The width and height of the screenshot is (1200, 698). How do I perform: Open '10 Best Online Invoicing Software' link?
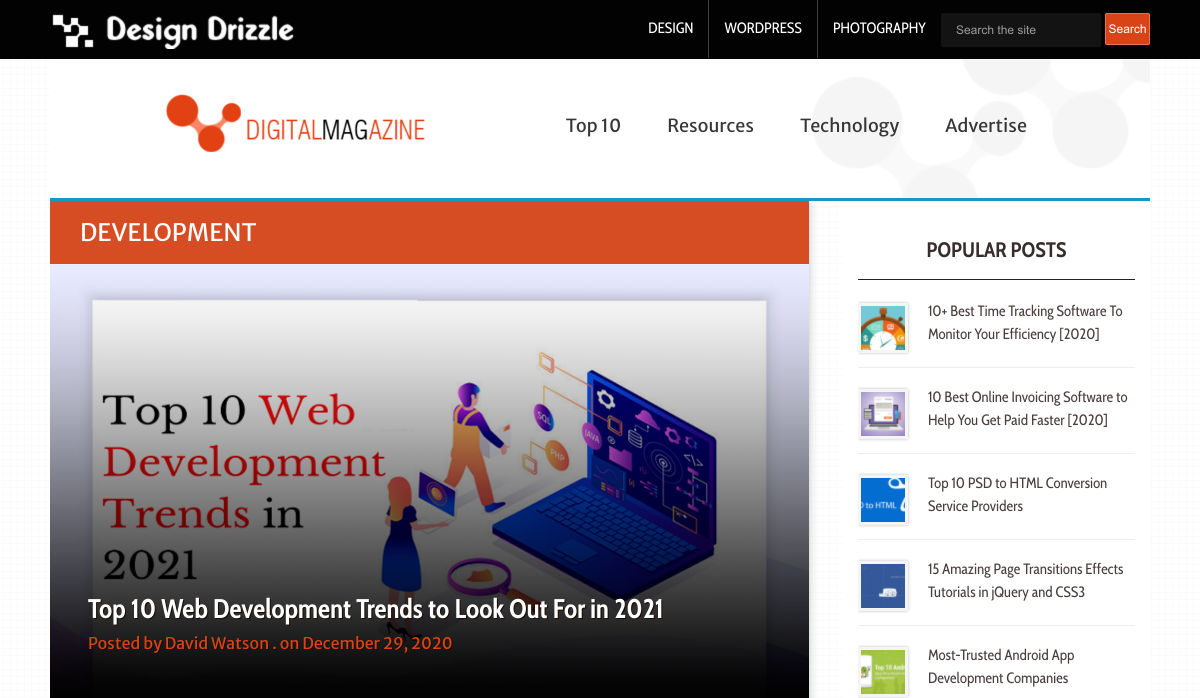(1027, 408)
